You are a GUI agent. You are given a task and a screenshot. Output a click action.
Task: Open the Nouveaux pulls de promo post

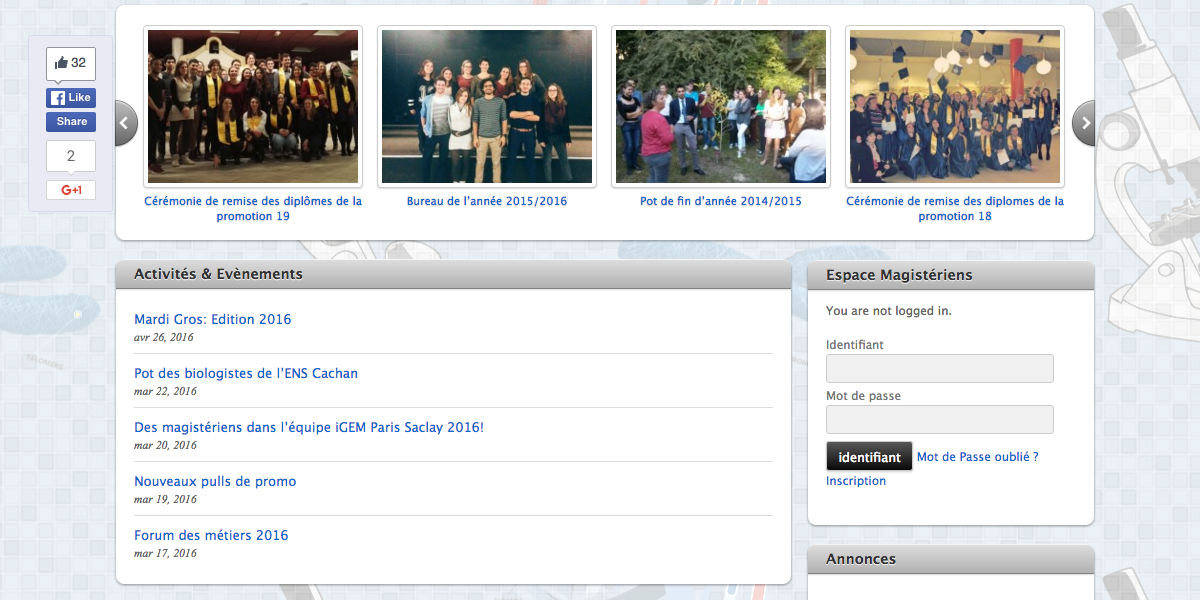[215, 482]
